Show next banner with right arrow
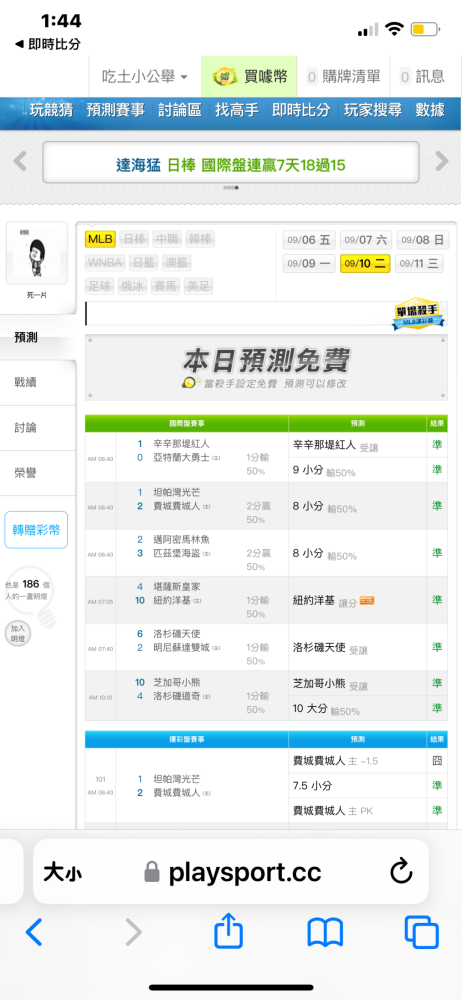 442,161
